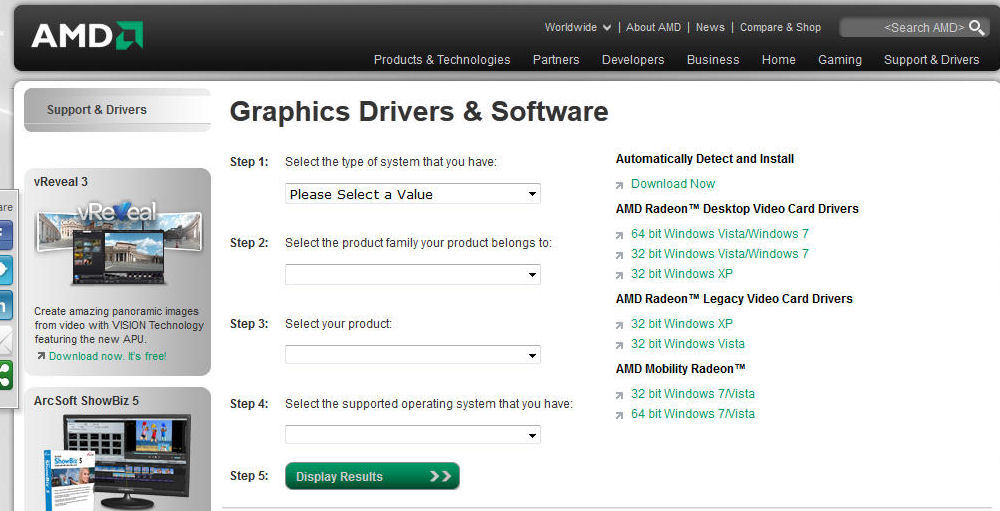Open 64 bit Windows Vista/Windows 7 desktop driver

click(x=720, y=233)
